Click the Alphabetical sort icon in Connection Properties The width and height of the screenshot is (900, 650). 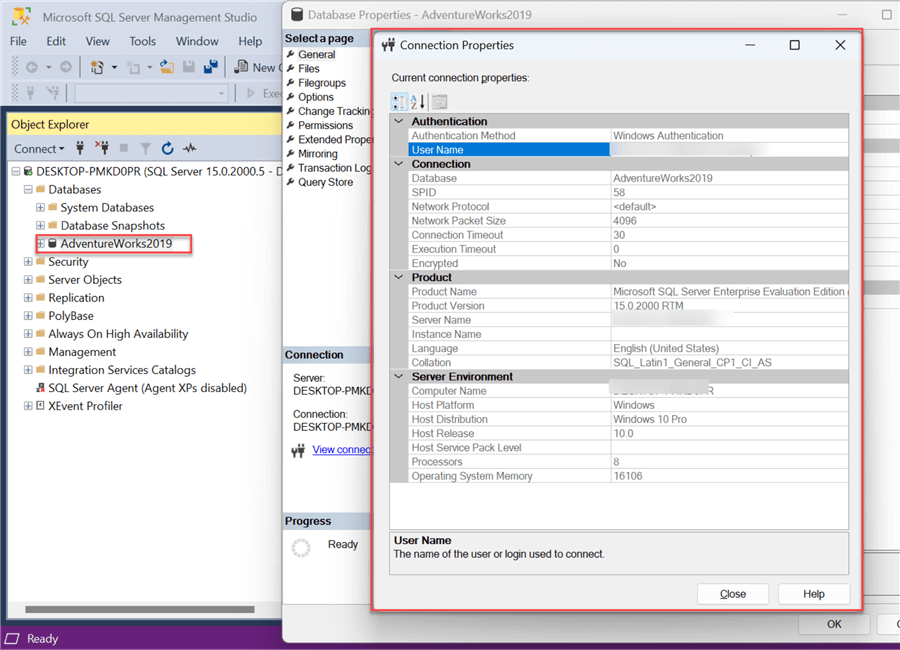tap(418, 102)
